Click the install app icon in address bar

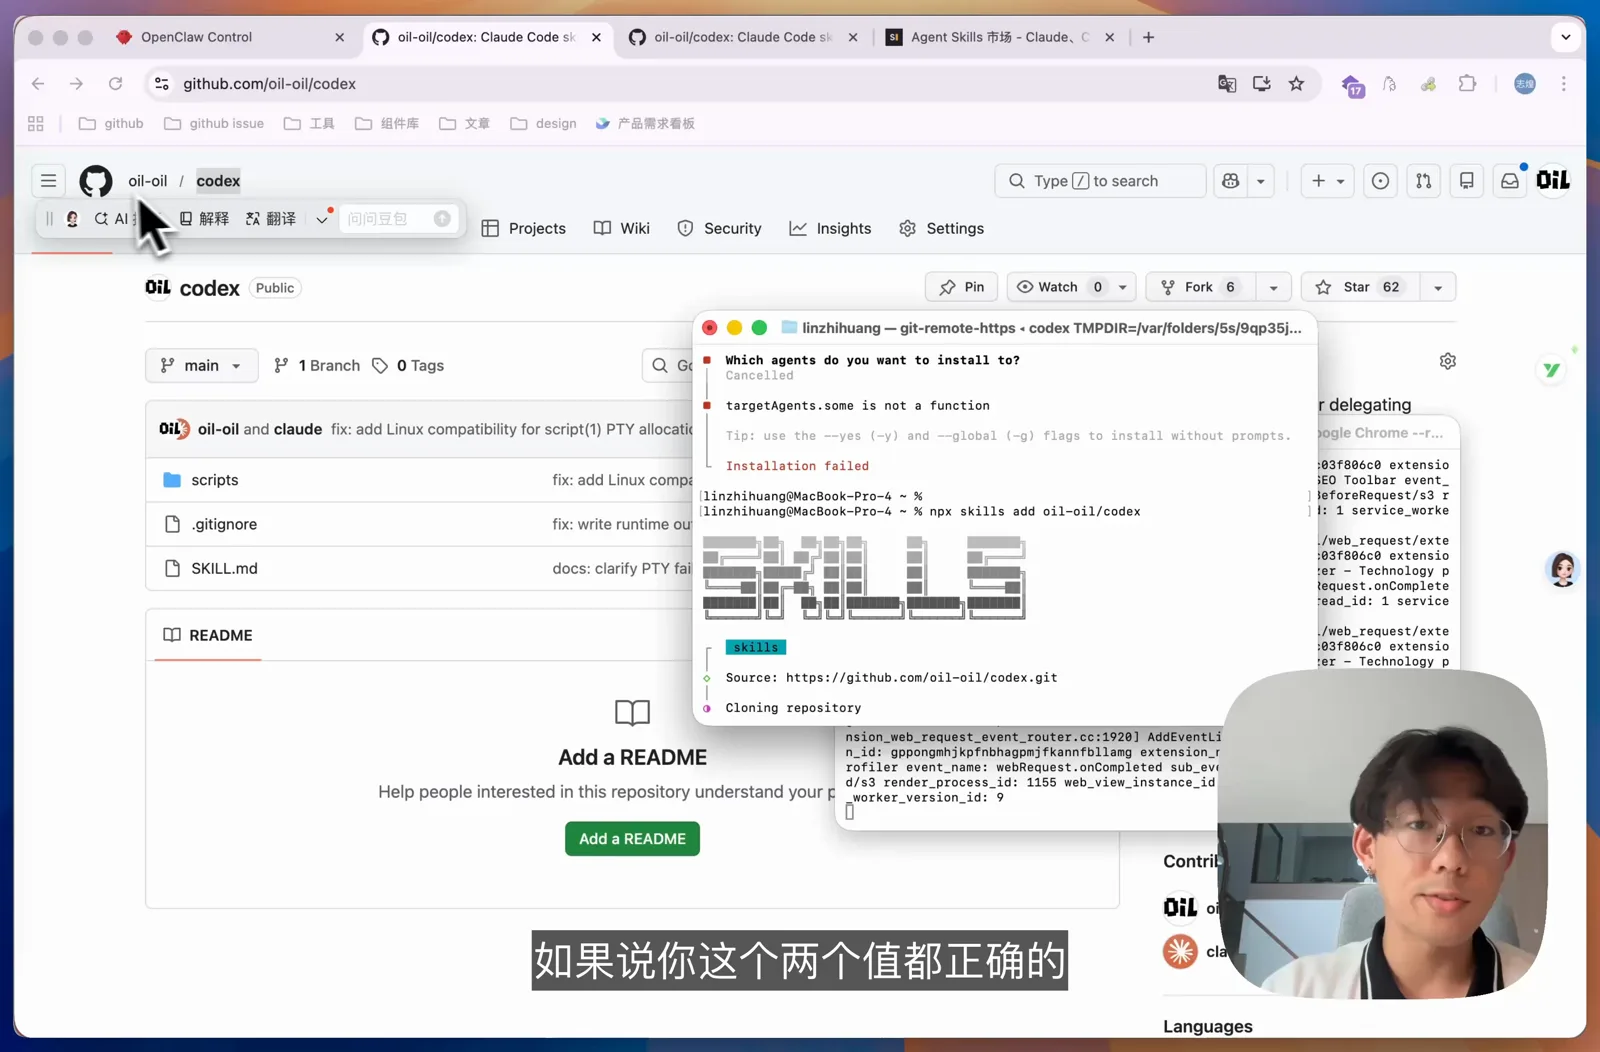[x=1262, y=84]
